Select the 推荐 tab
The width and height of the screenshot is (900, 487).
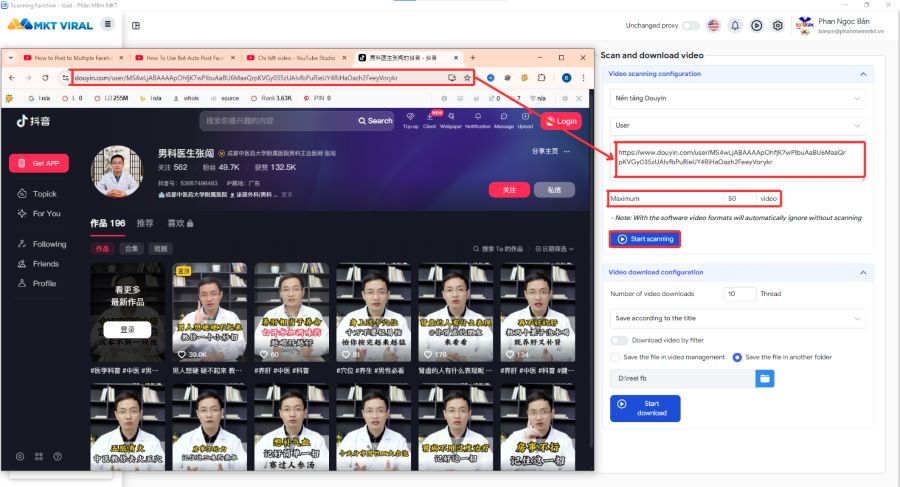145,223
